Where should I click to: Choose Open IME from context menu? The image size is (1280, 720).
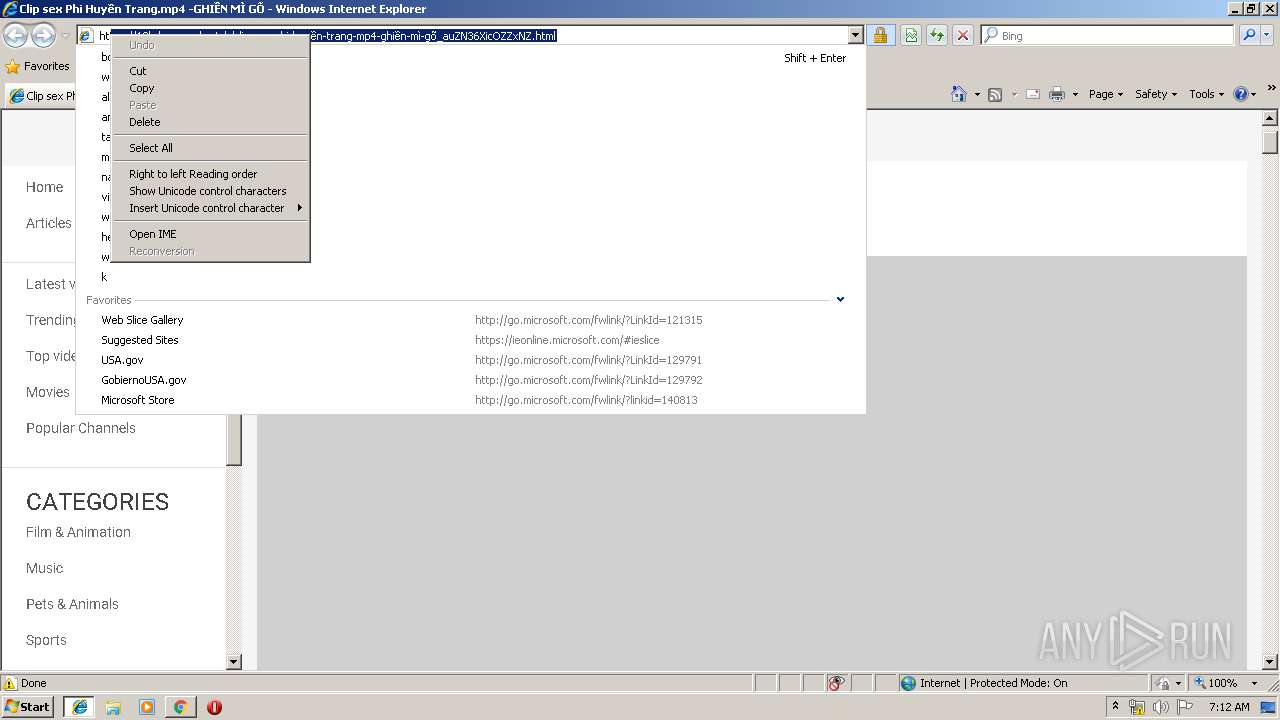pyautogui.click(x=210, y=234)
